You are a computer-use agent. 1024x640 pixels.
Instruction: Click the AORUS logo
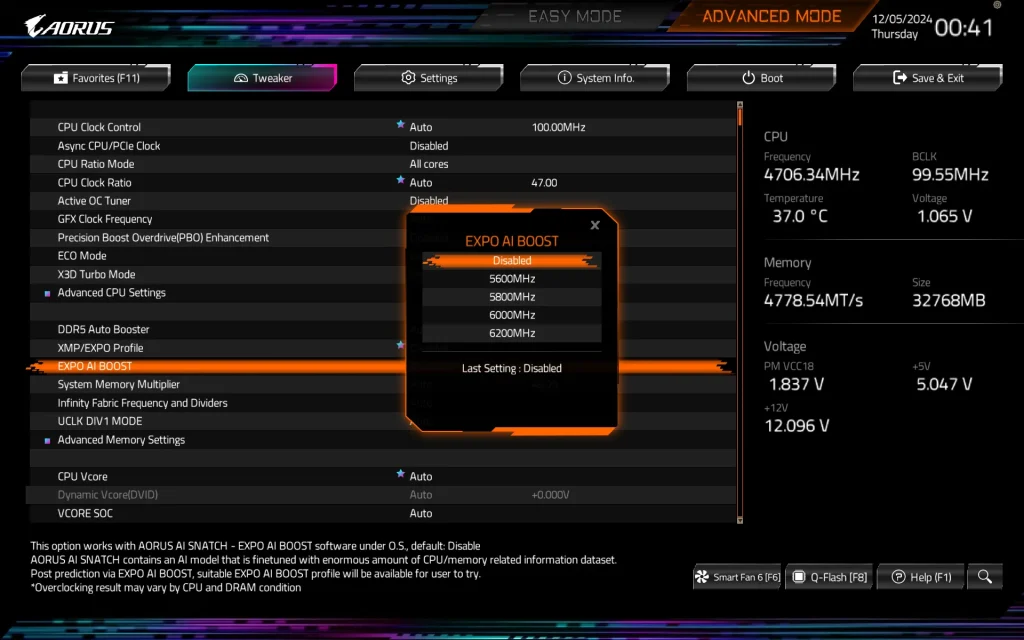69,27
